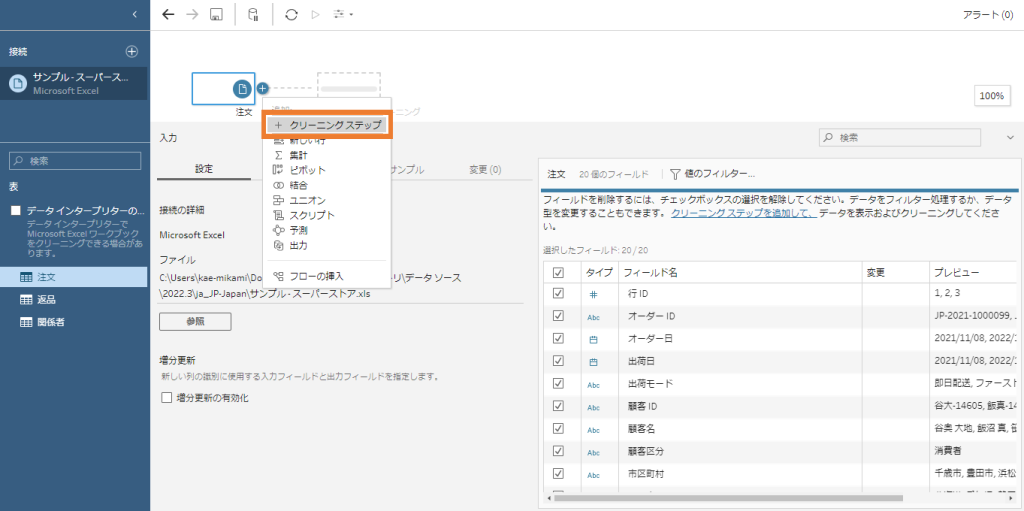Click the script icon beside スクリプト
Image resolution: width=1024 pixels, height=511 pixels.
point(278,215)
